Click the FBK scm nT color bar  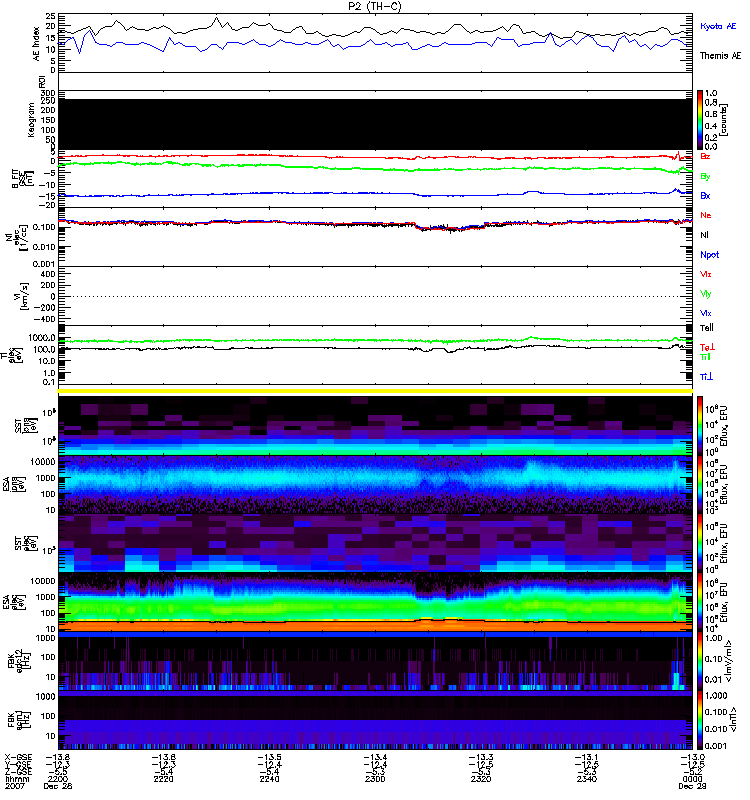pyautogui.click(x=699, y=720)
